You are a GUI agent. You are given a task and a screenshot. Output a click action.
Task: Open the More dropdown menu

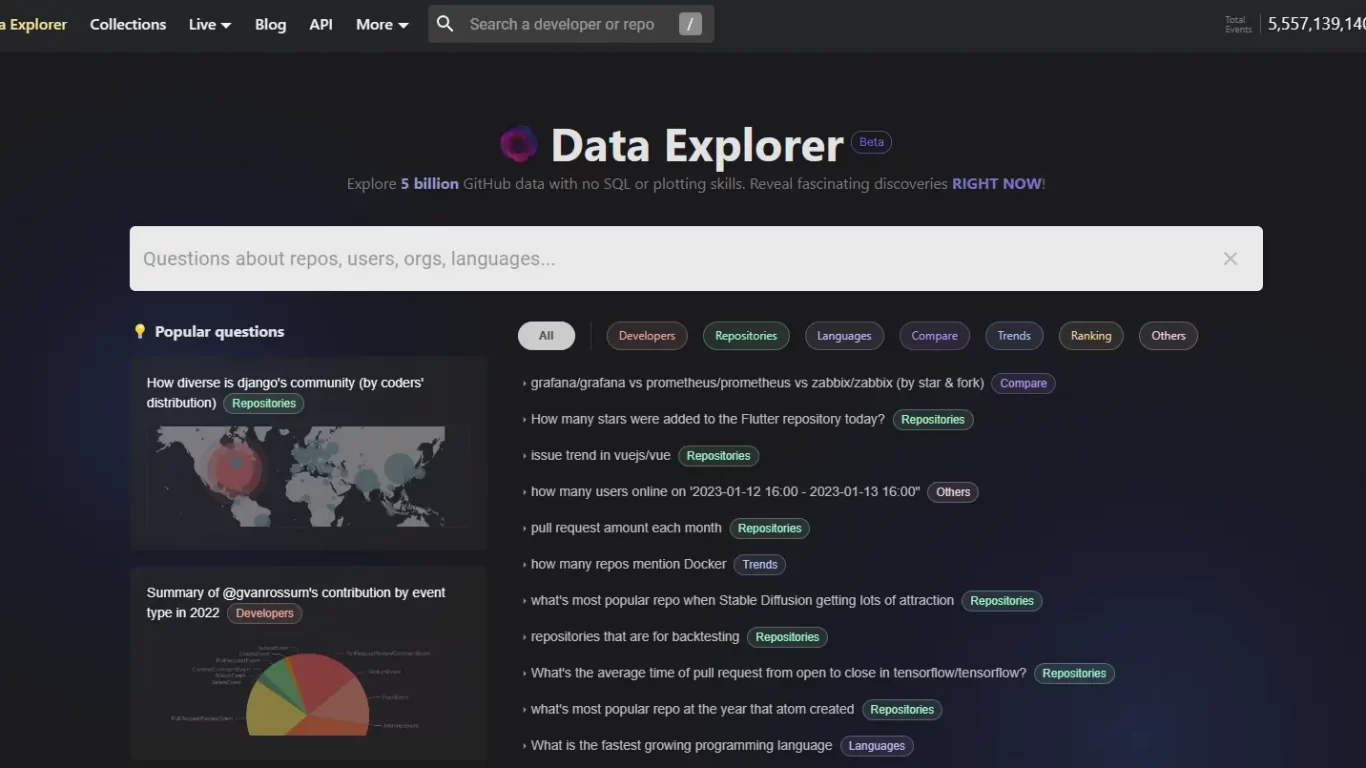[x=381, y=24]
